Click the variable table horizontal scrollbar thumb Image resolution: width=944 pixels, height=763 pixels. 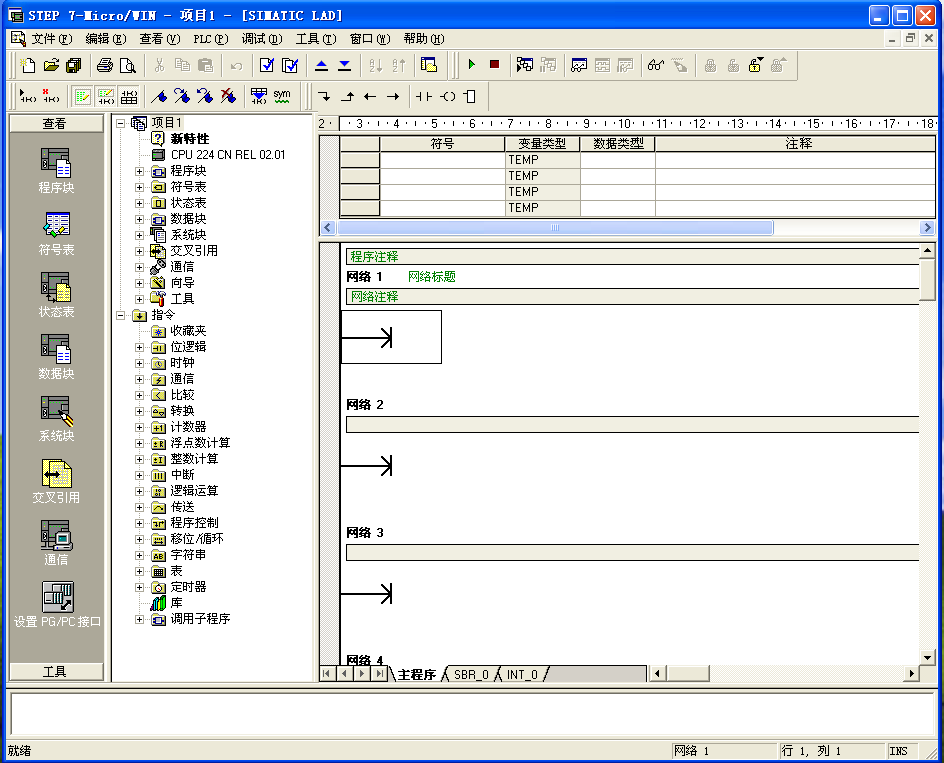click(555, 228)
